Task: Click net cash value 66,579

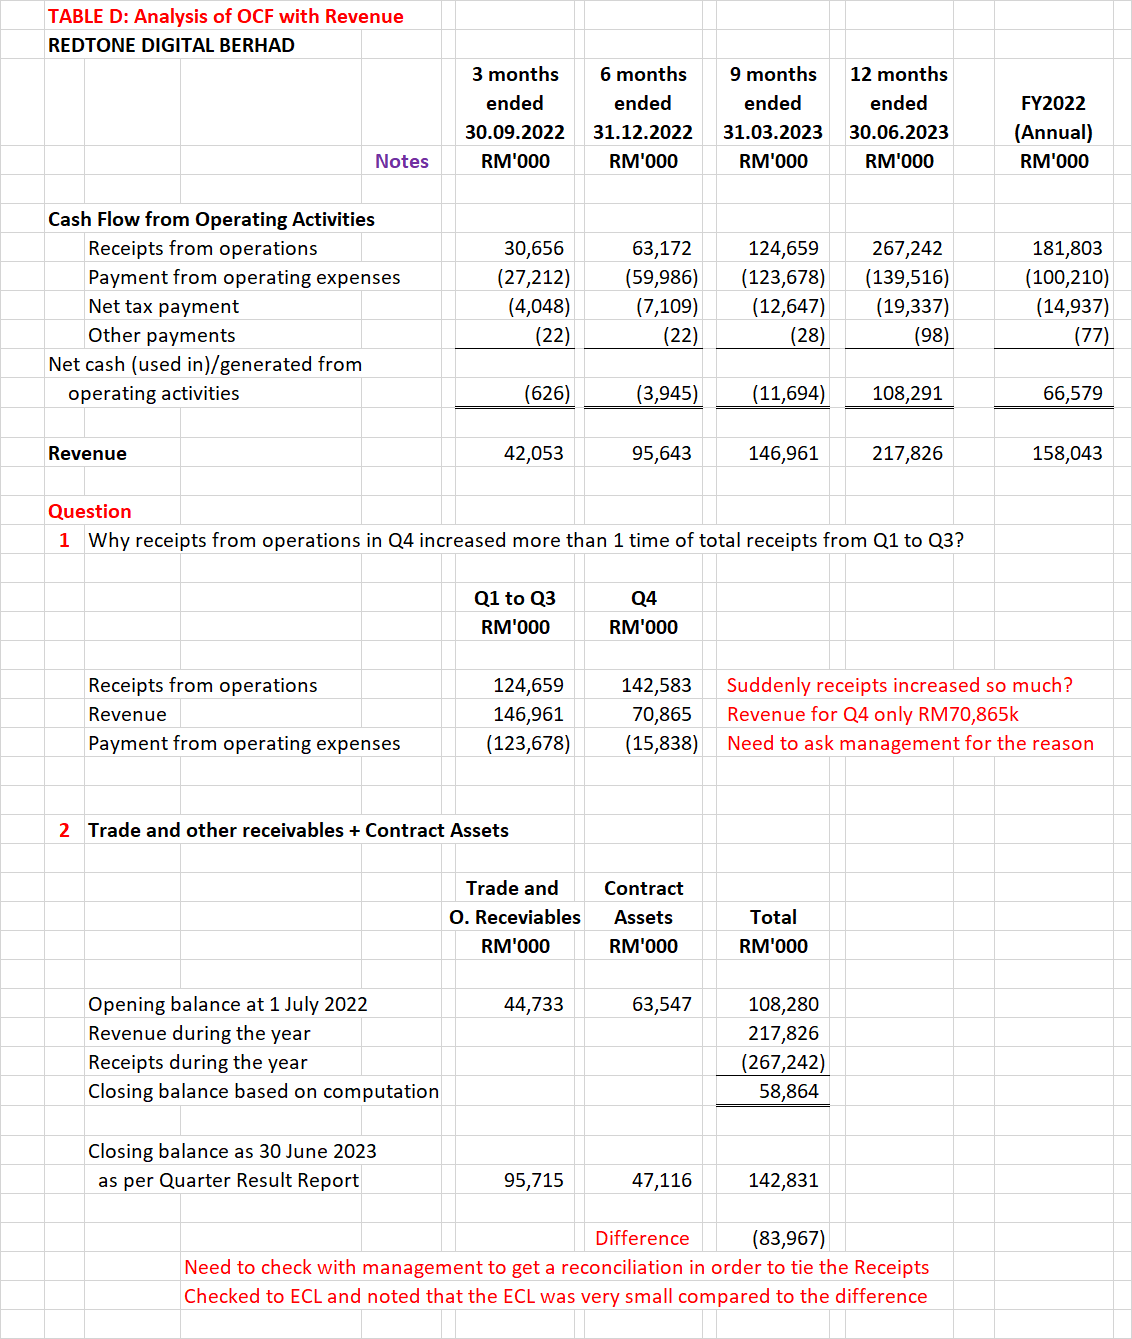Action: (x=1073, y=393)
